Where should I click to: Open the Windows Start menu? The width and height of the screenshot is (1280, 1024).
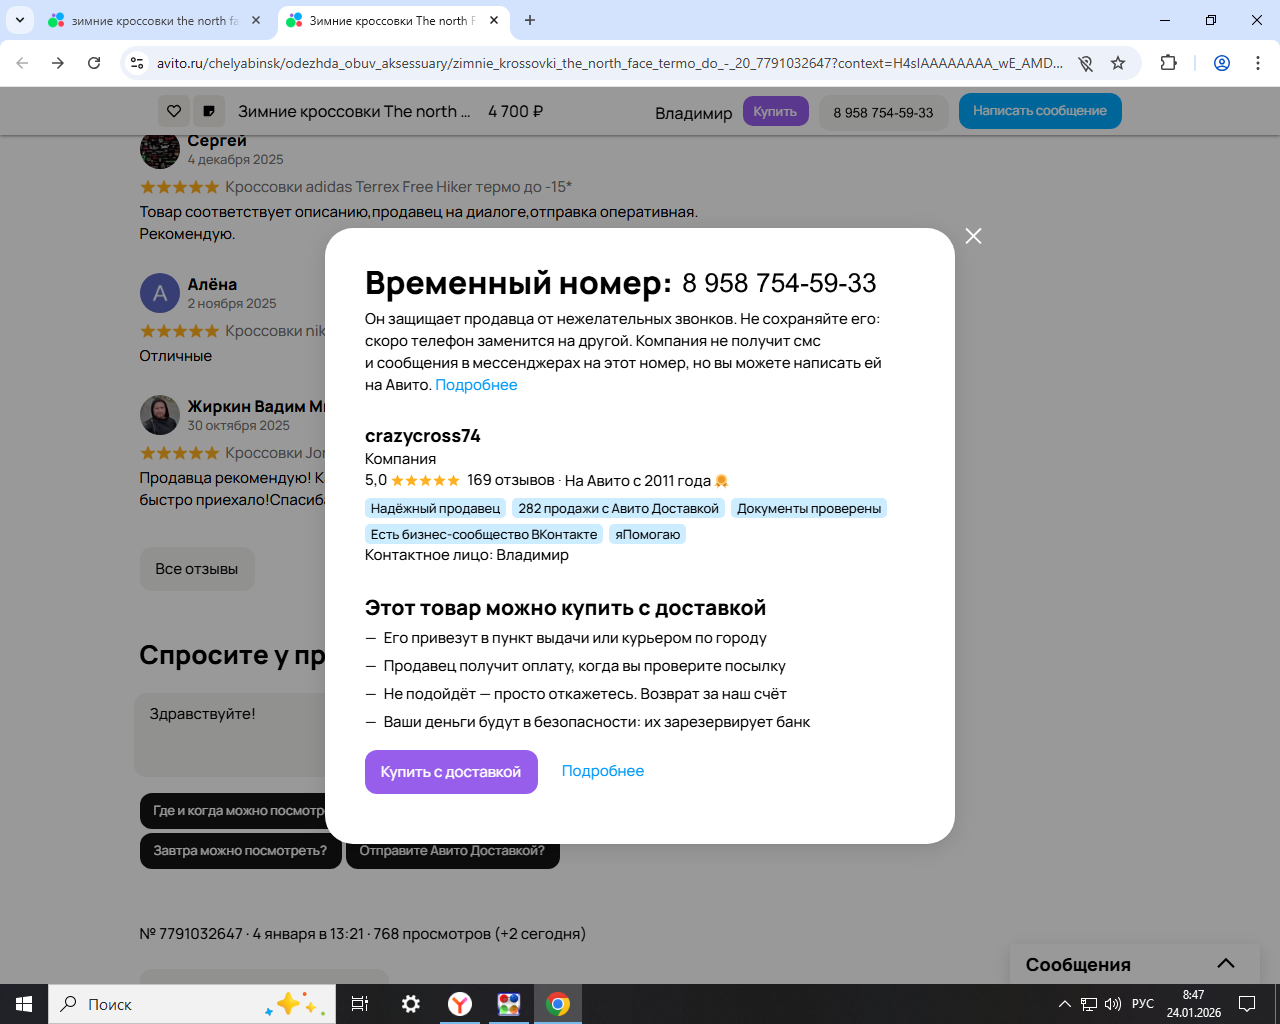[x=24, y=1004]
